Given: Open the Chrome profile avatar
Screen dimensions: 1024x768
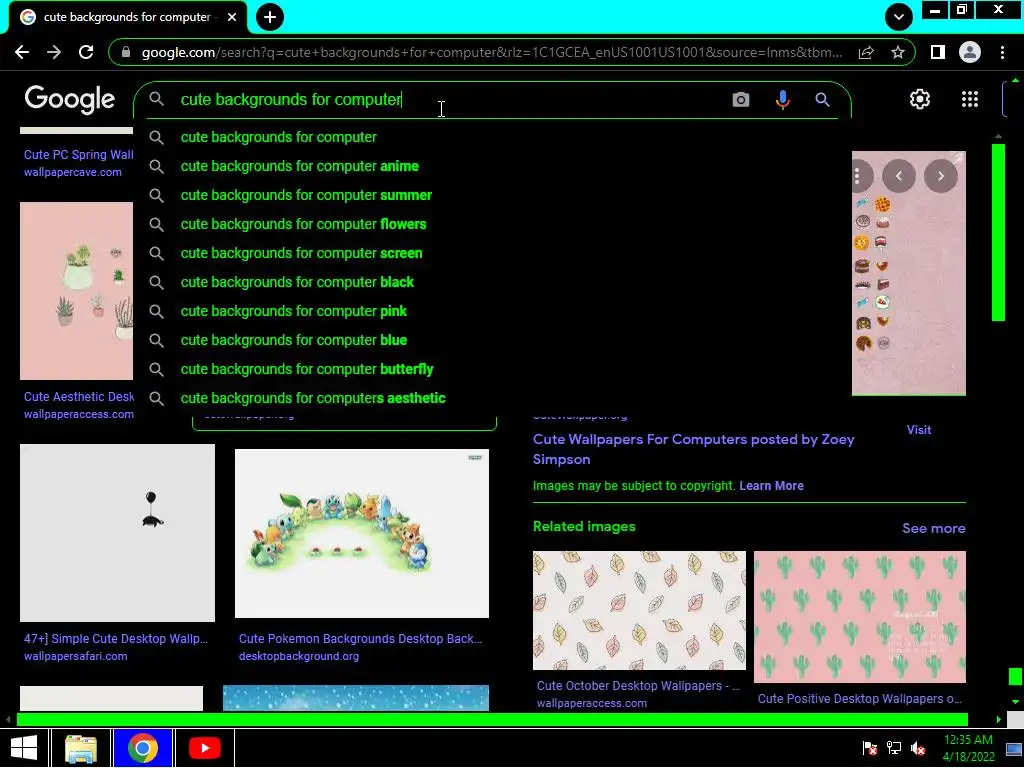Looking at the screenshot, I should click(970, 52).
